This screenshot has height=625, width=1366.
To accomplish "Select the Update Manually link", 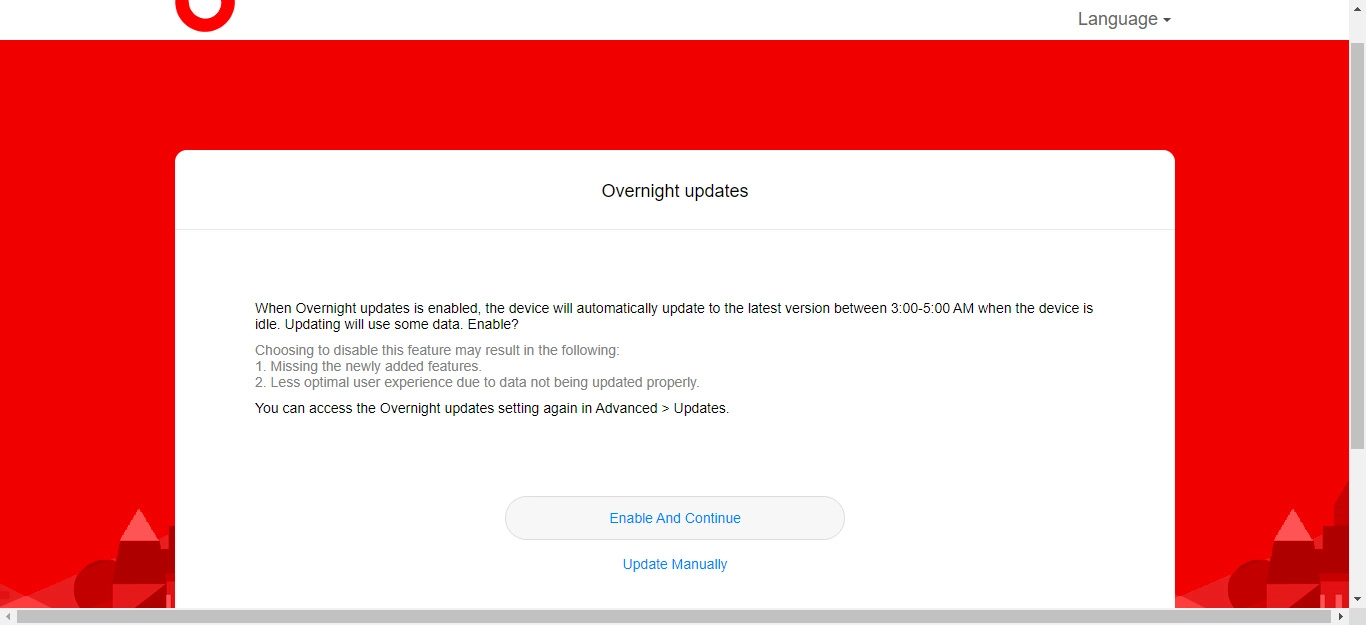I will point(675,563).
